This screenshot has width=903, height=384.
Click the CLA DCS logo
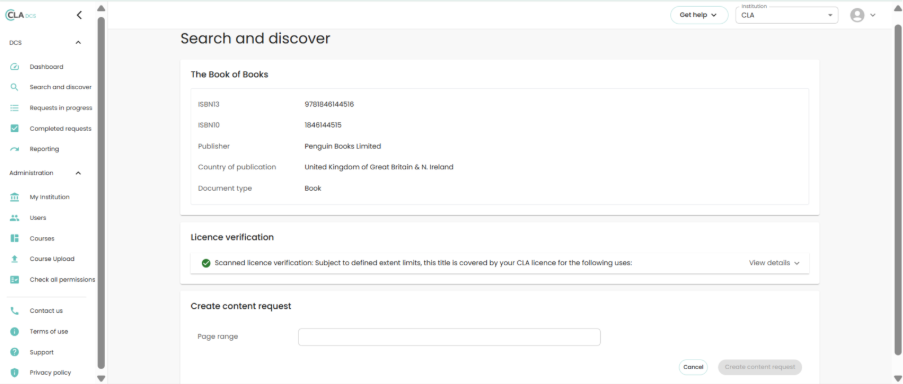[x=20, y=16]
